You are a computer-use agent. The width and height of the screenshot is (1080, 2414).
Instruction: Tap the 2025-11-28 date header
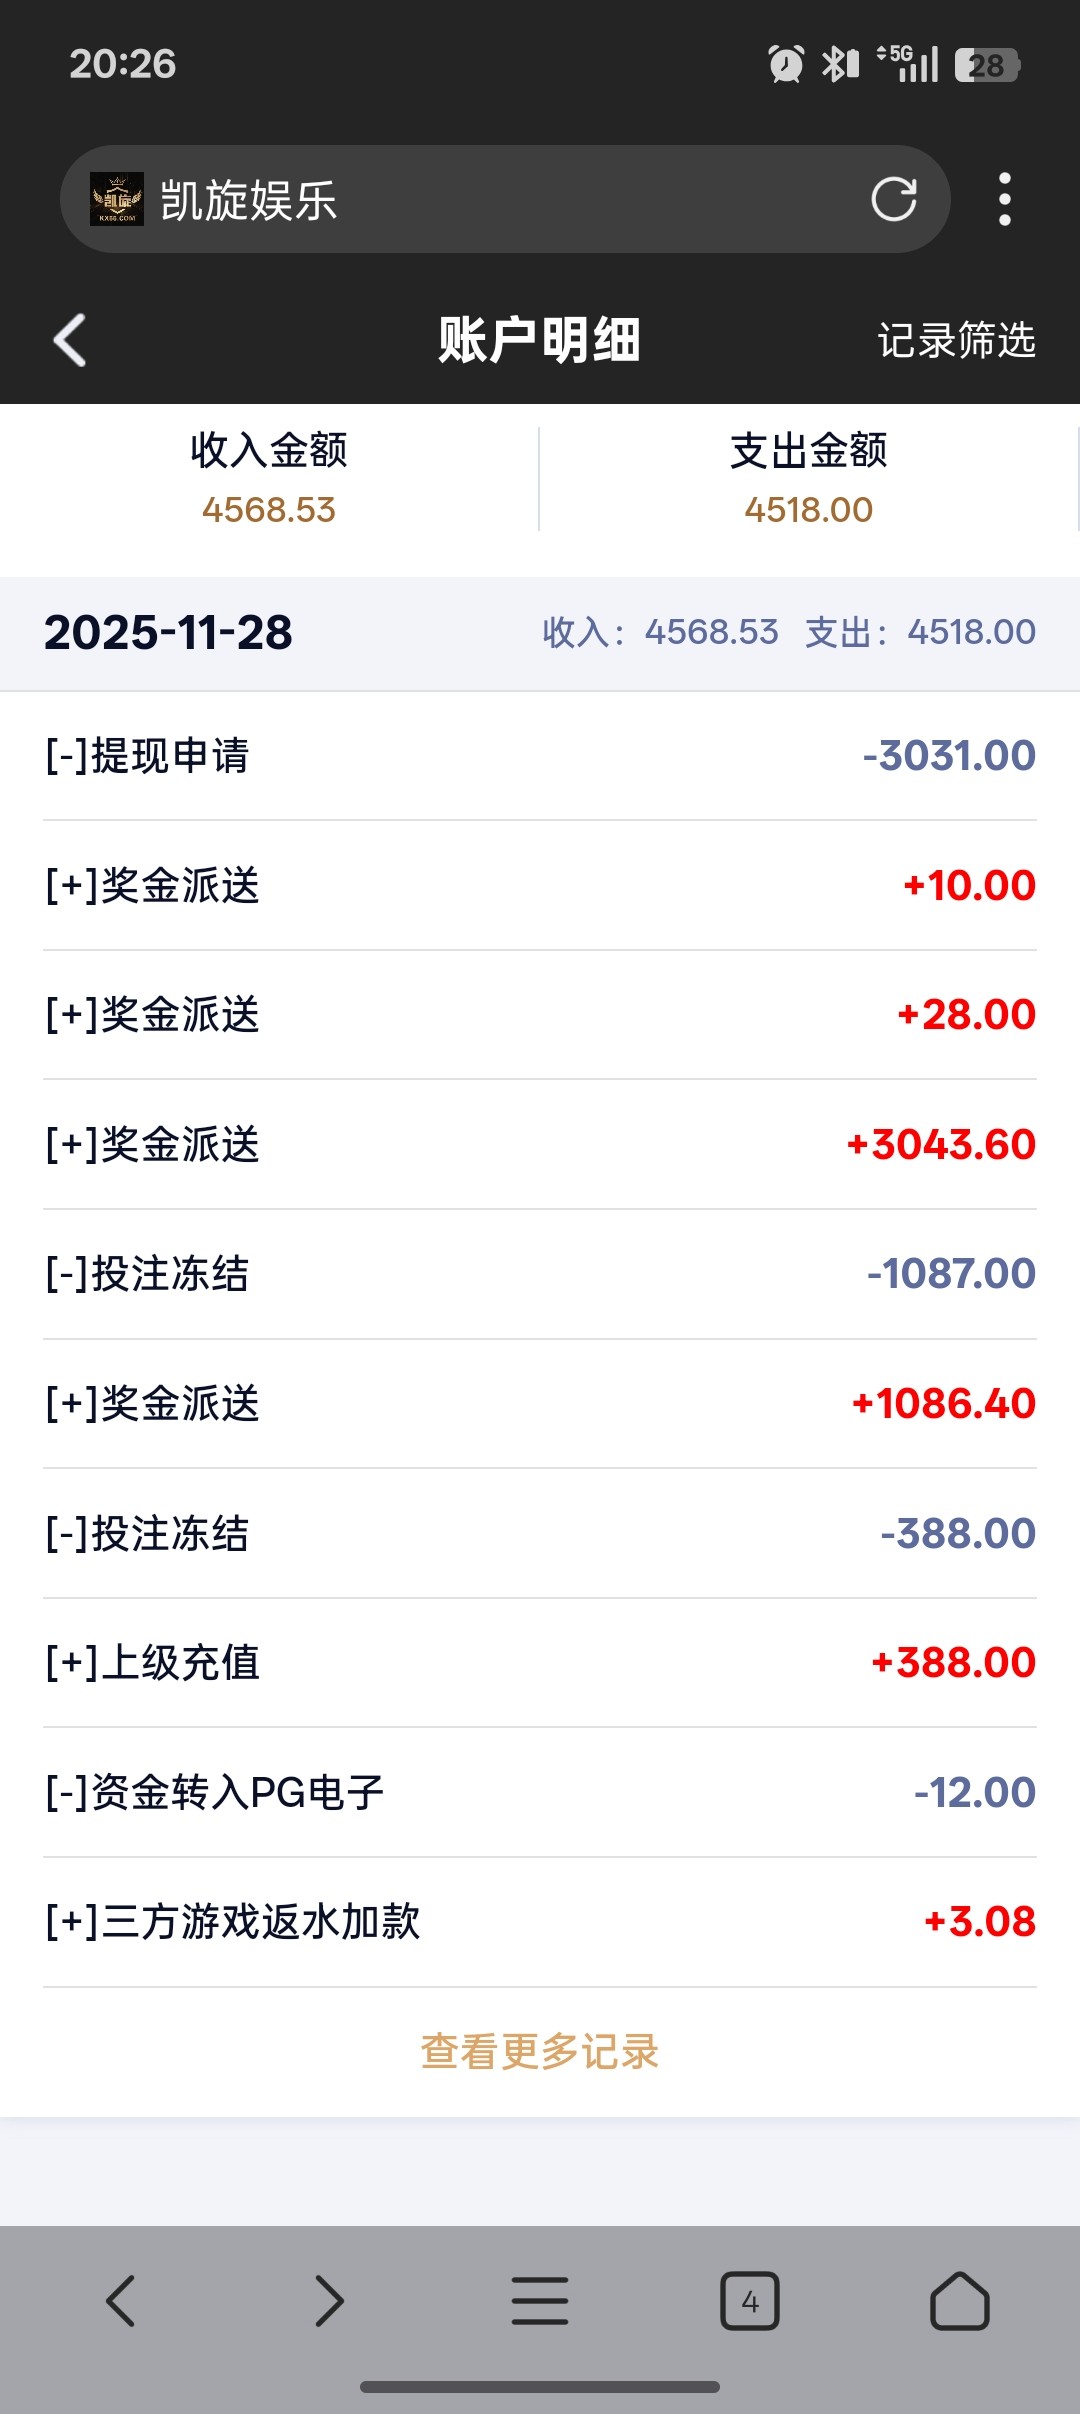point(169,633)
